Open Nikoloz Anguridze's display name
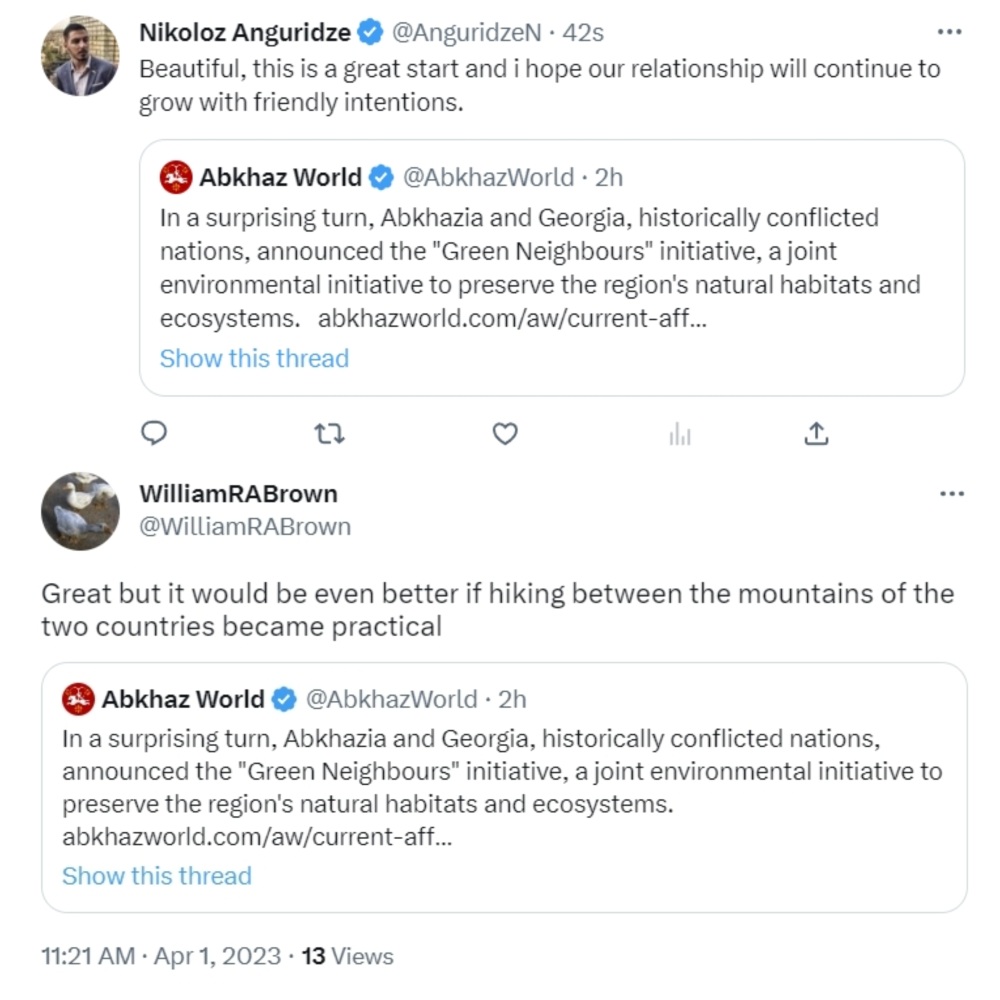The image size is (1000, 1000). click(x=245, y=33)
